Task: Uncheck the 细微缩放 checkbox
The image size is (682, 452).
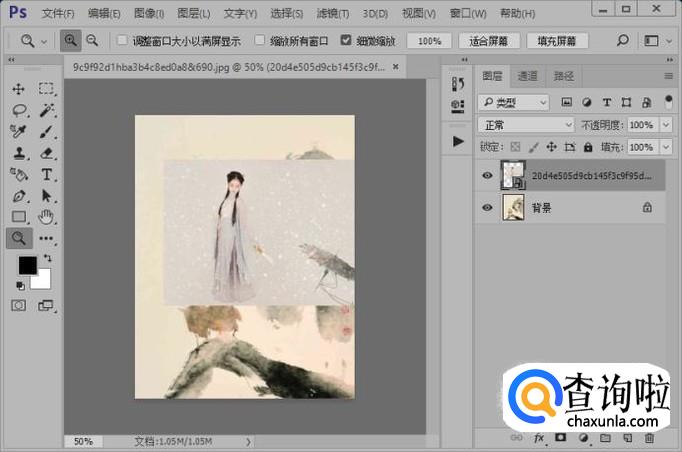Action: 346,41
